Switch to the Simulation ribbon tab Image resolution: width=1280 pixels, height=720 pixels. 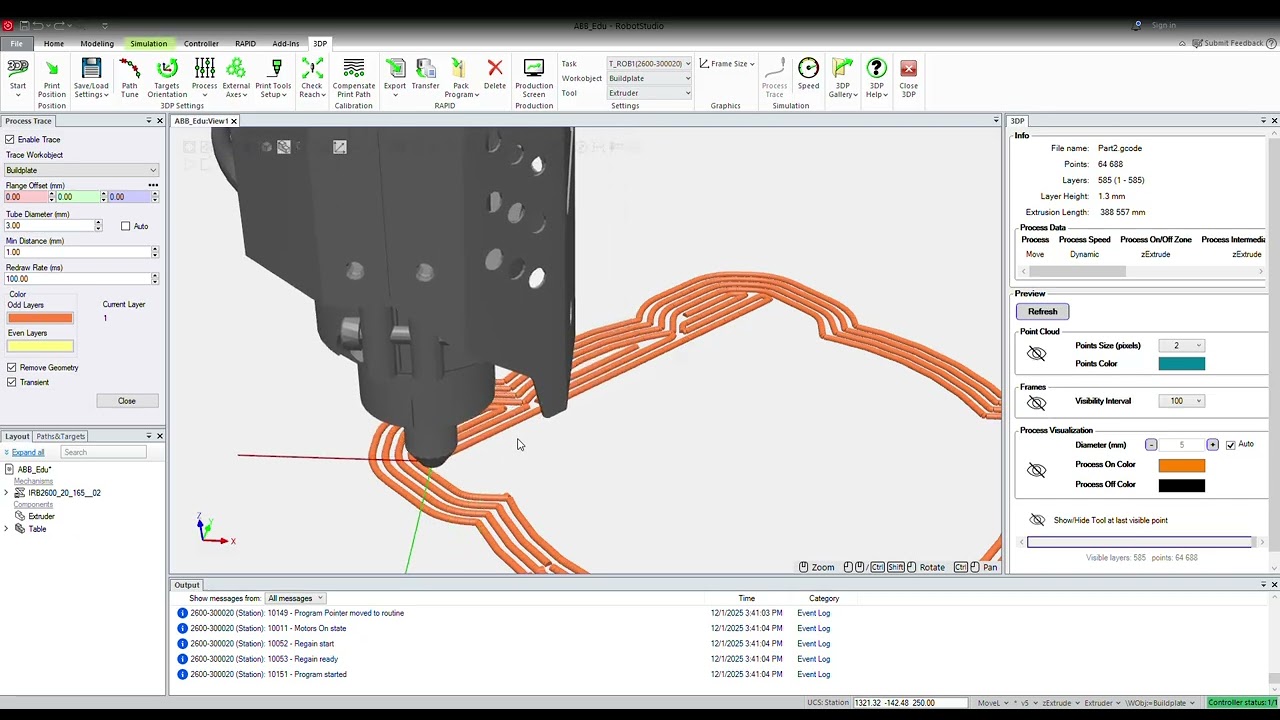click(148, 44)
